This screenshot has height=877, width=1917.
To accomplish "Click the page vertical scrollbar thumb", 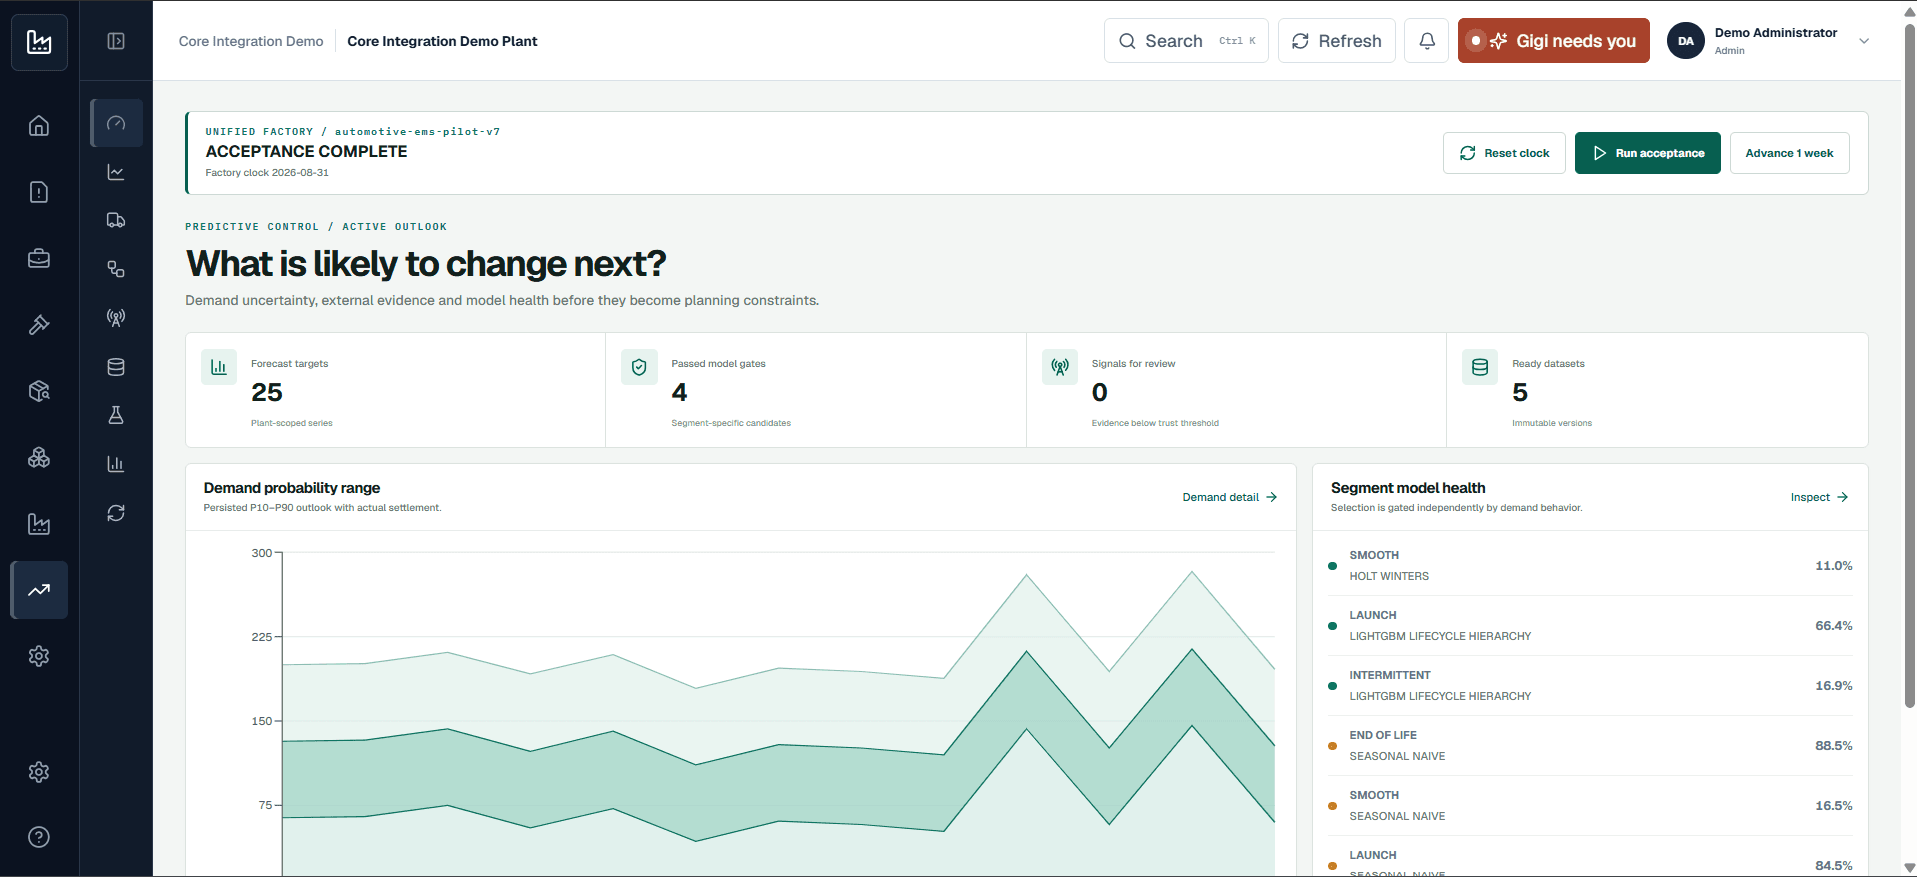I will pos(1909,365).
